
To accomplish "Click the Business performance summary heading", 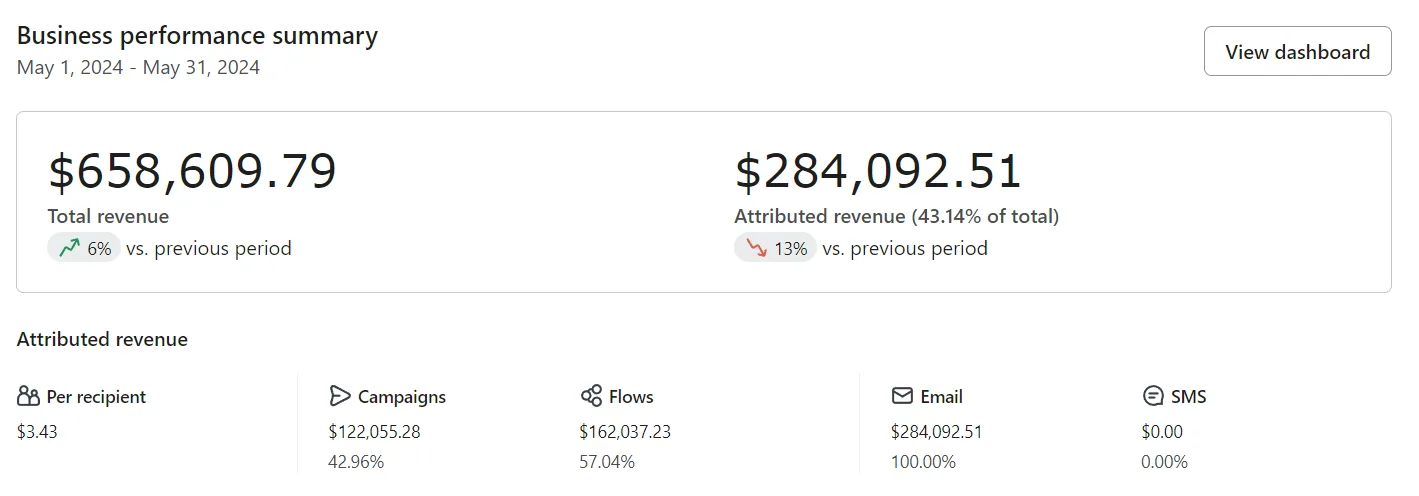I will coord(197,36).
